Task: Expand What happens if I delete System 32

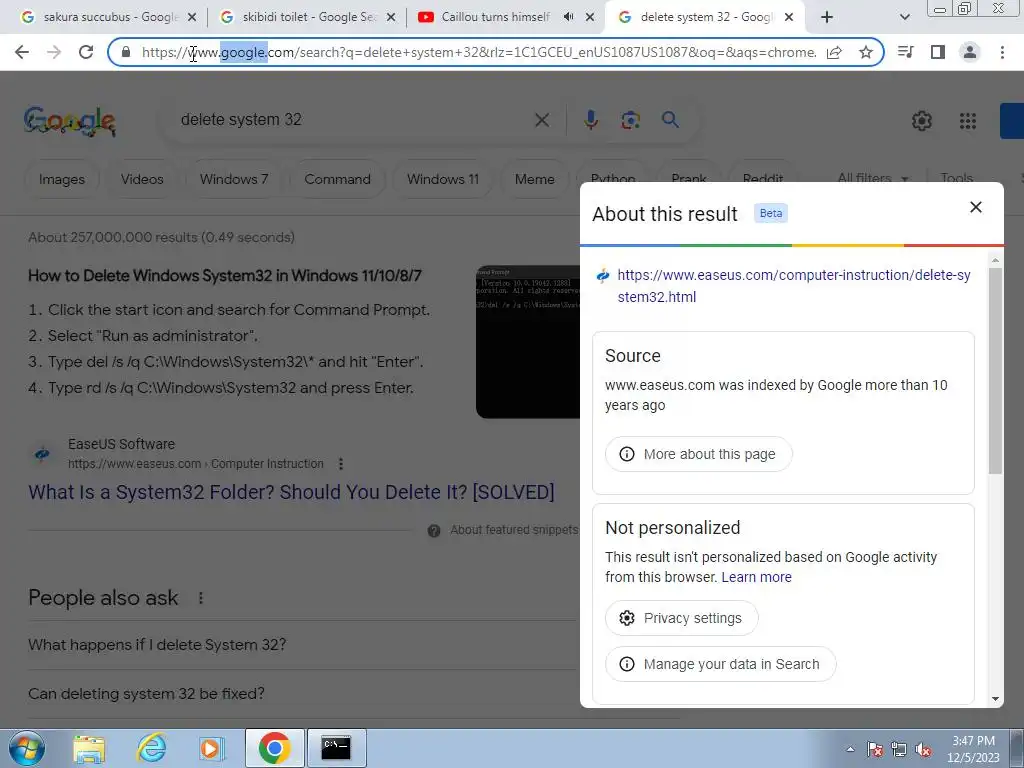Action: click(x=302, y=645)
